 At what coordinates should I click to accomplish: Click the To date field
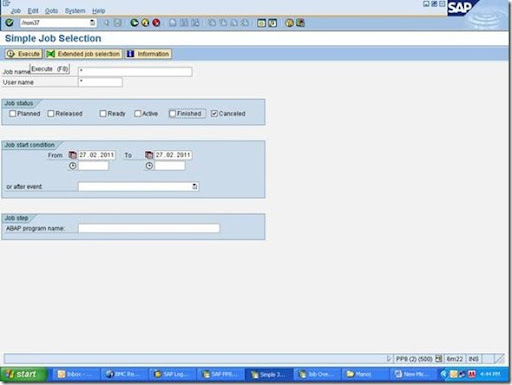tap(173, 155)
